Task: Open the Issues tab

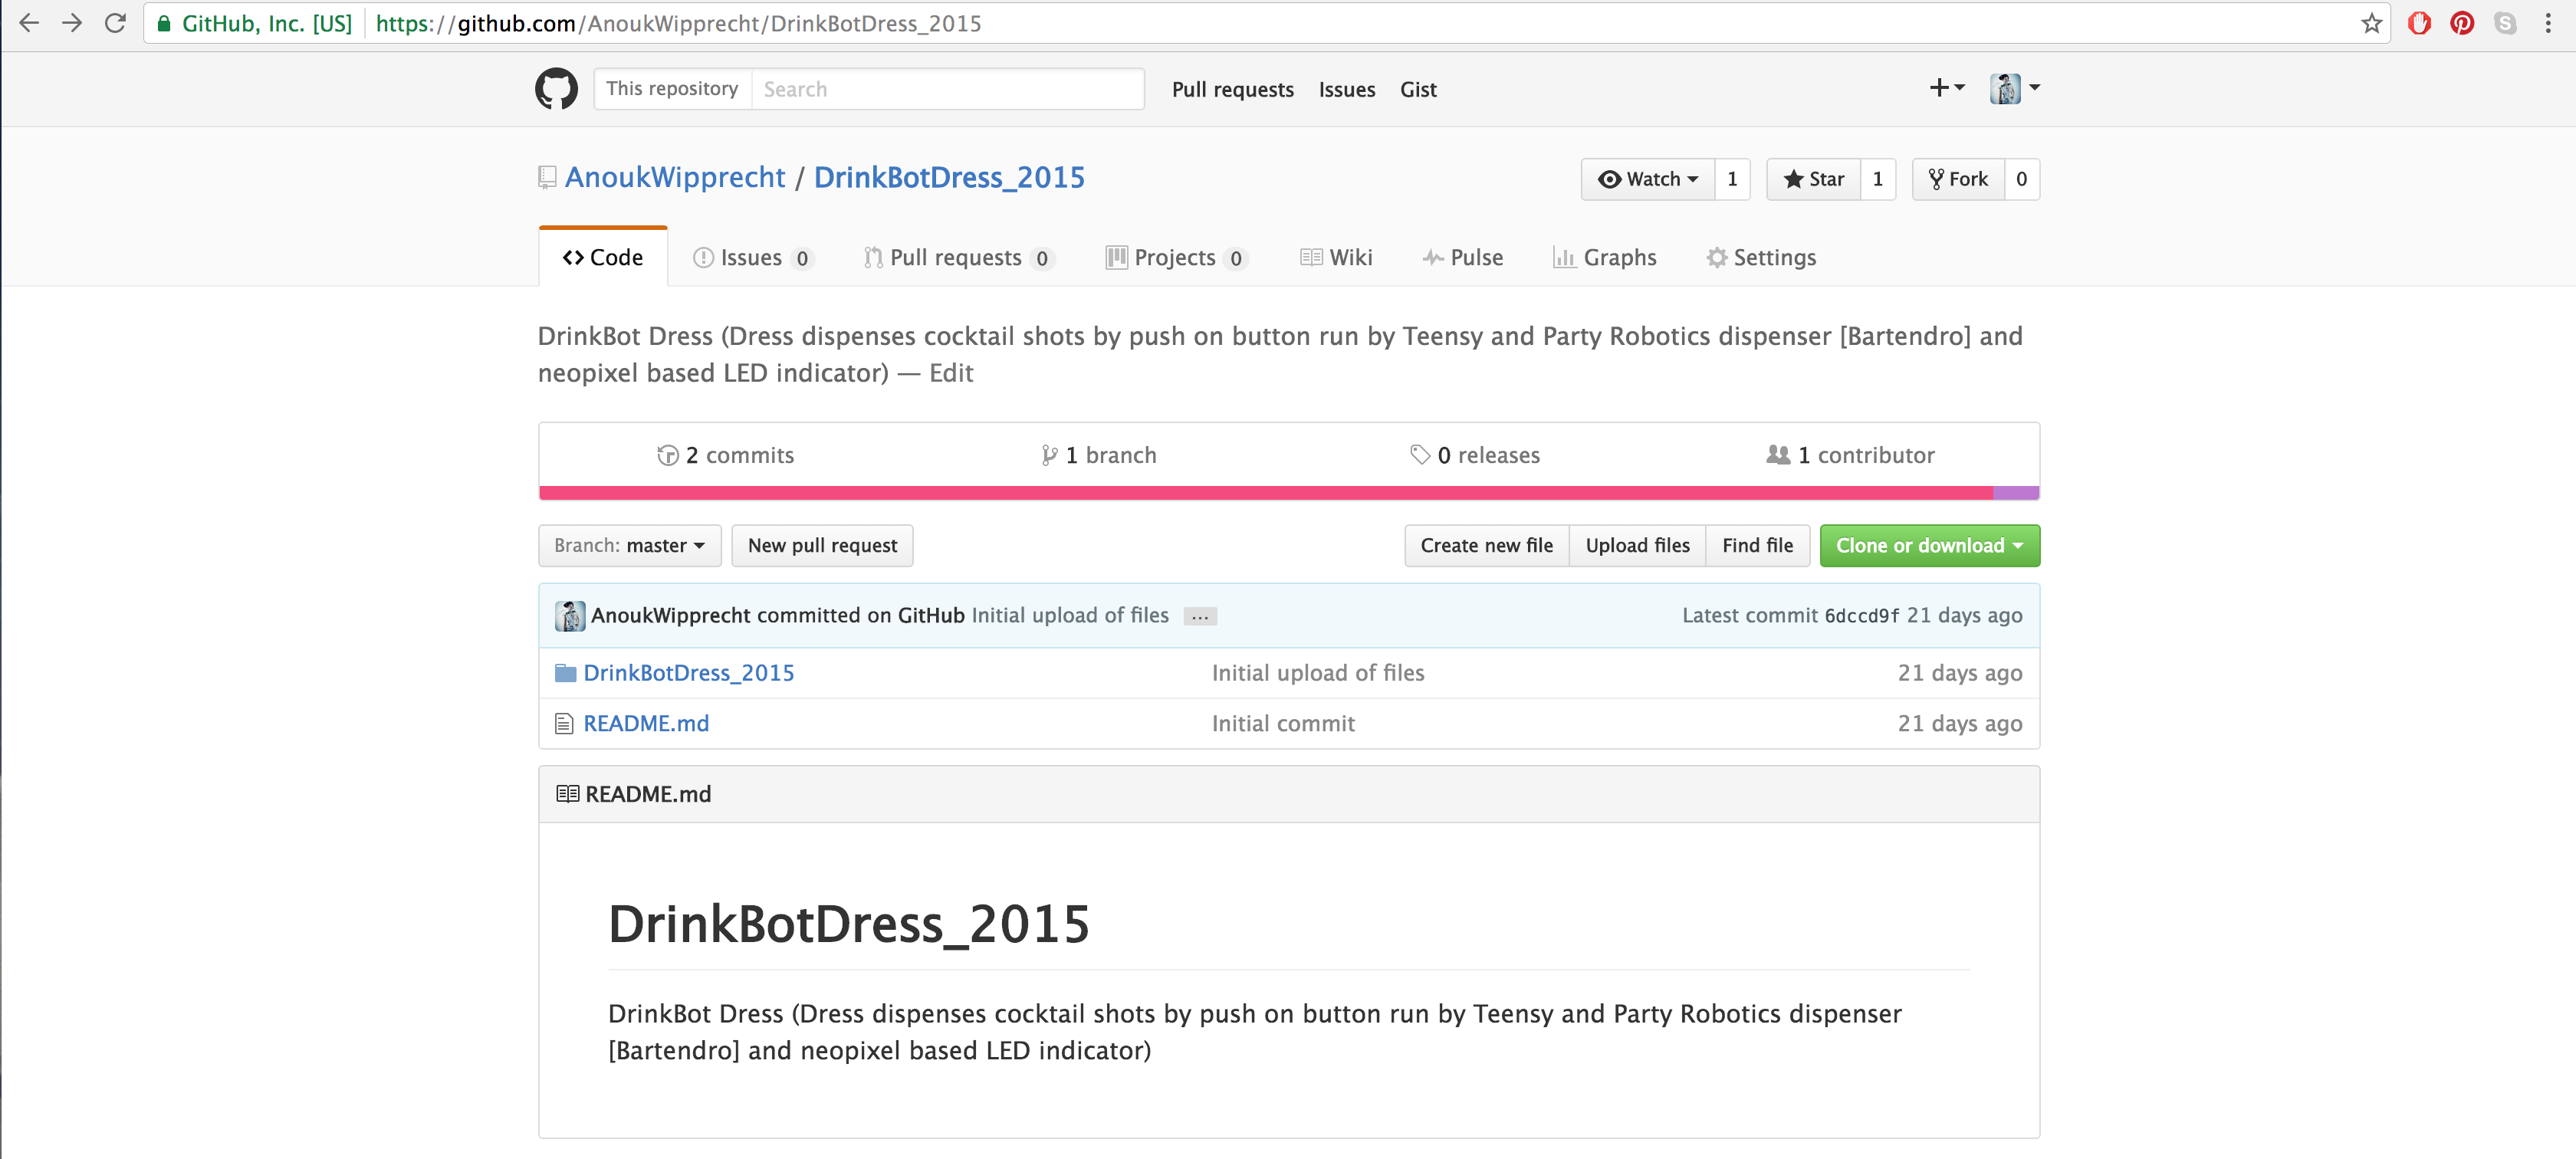Action: (x=753, y=258)
